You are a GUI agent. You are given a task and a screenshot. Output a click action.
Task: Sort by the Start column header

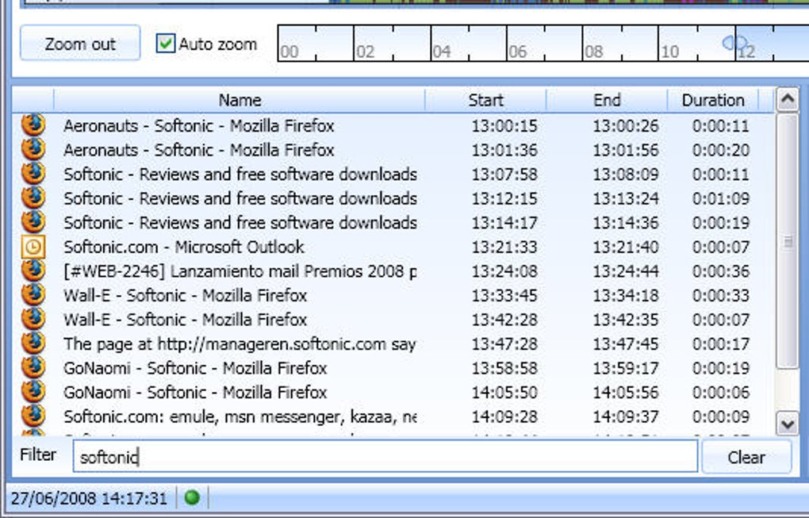[x=486, y=100]
